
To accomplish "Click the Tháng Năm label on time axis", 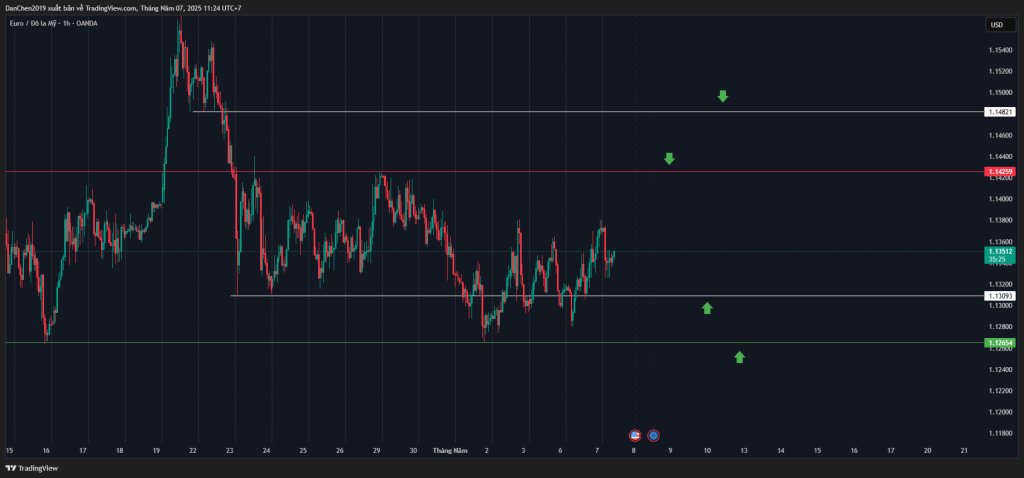I will [450, 451].
